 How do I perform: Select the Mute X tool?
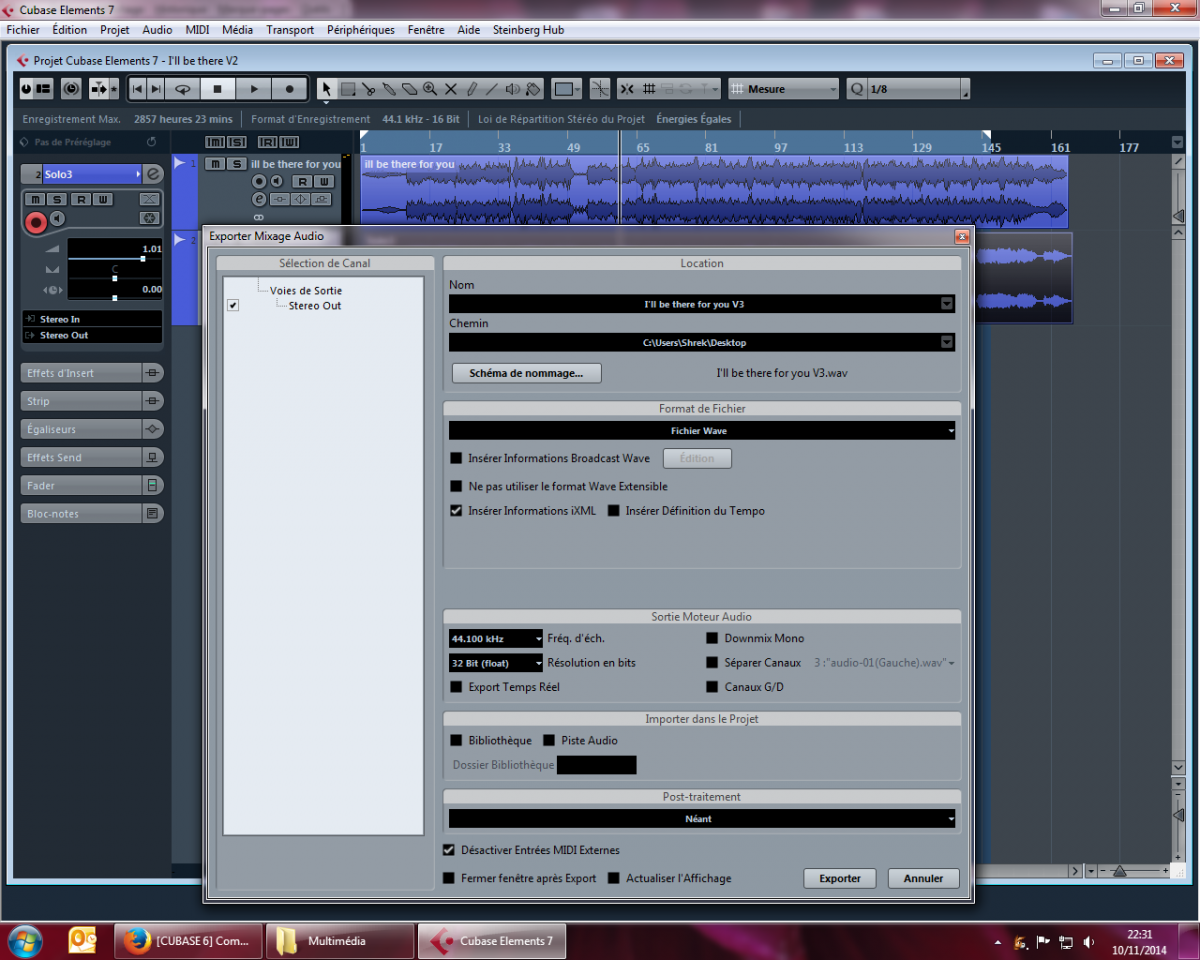pos(450,89)
